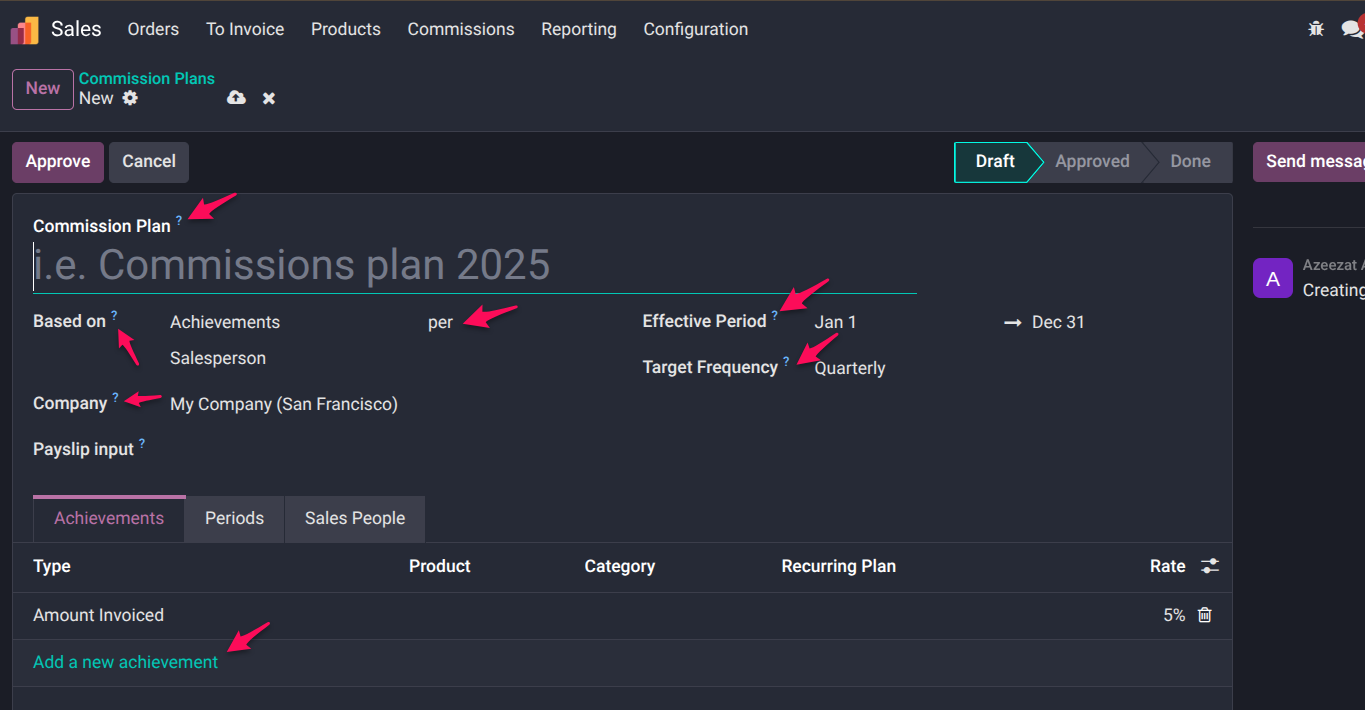Click the gear actions icon beside New
This screenshot has height=710, width=1365.
click(x=130, y=98)
